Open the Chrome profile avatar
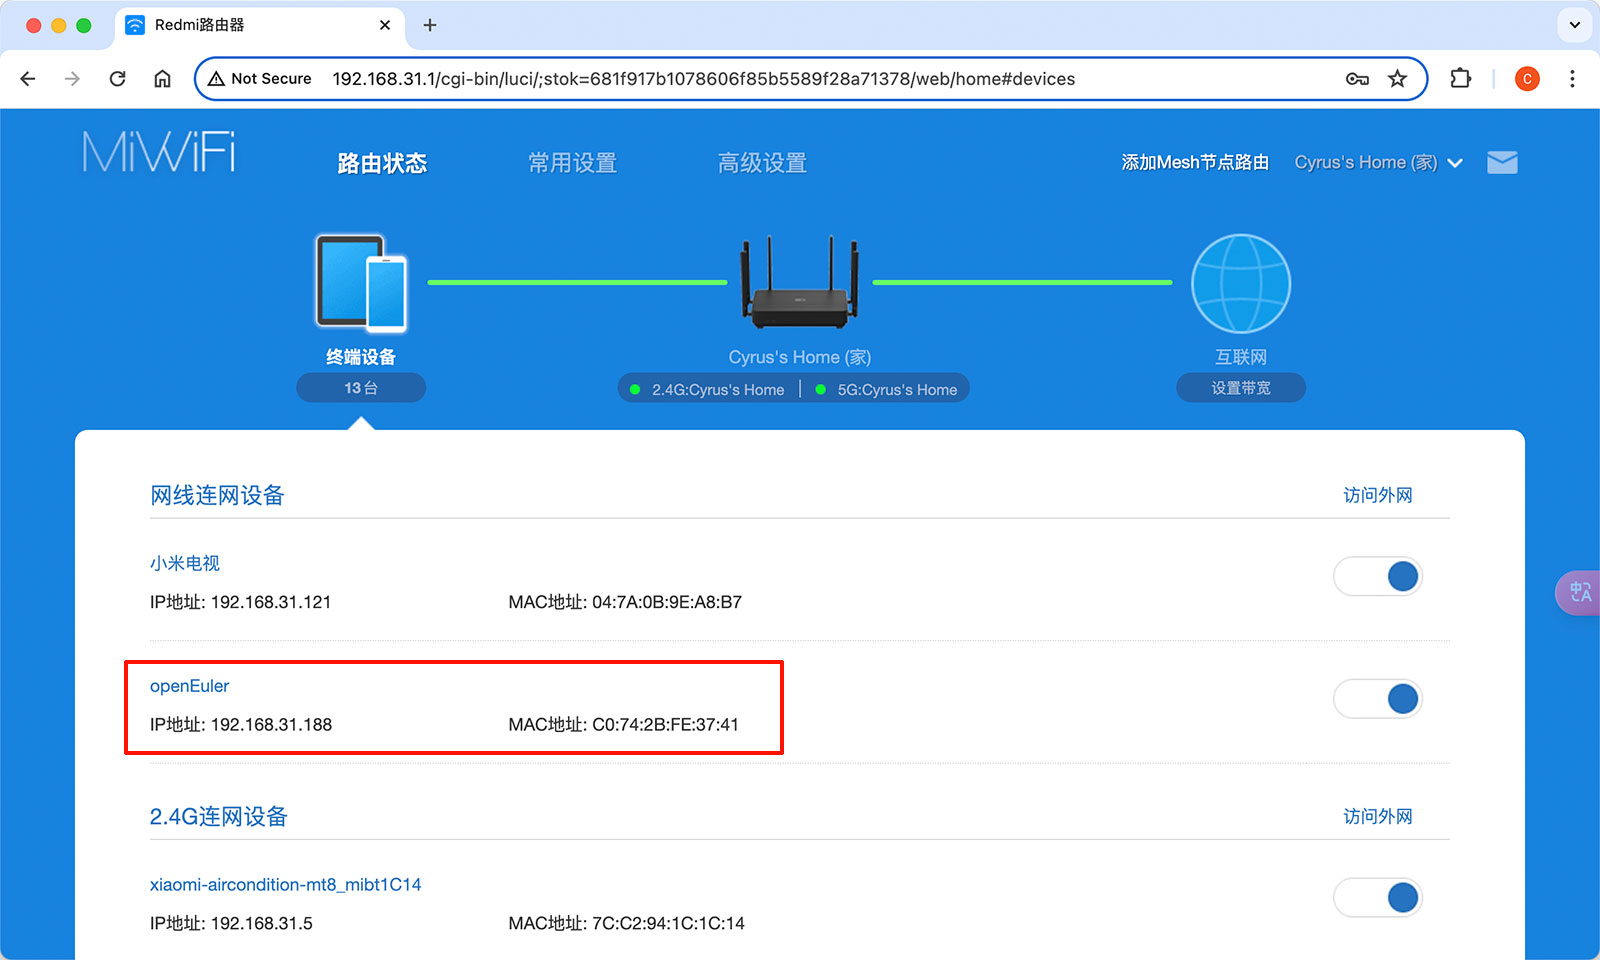This screenshot has width=1600, height=960. tap(1527, 79)
